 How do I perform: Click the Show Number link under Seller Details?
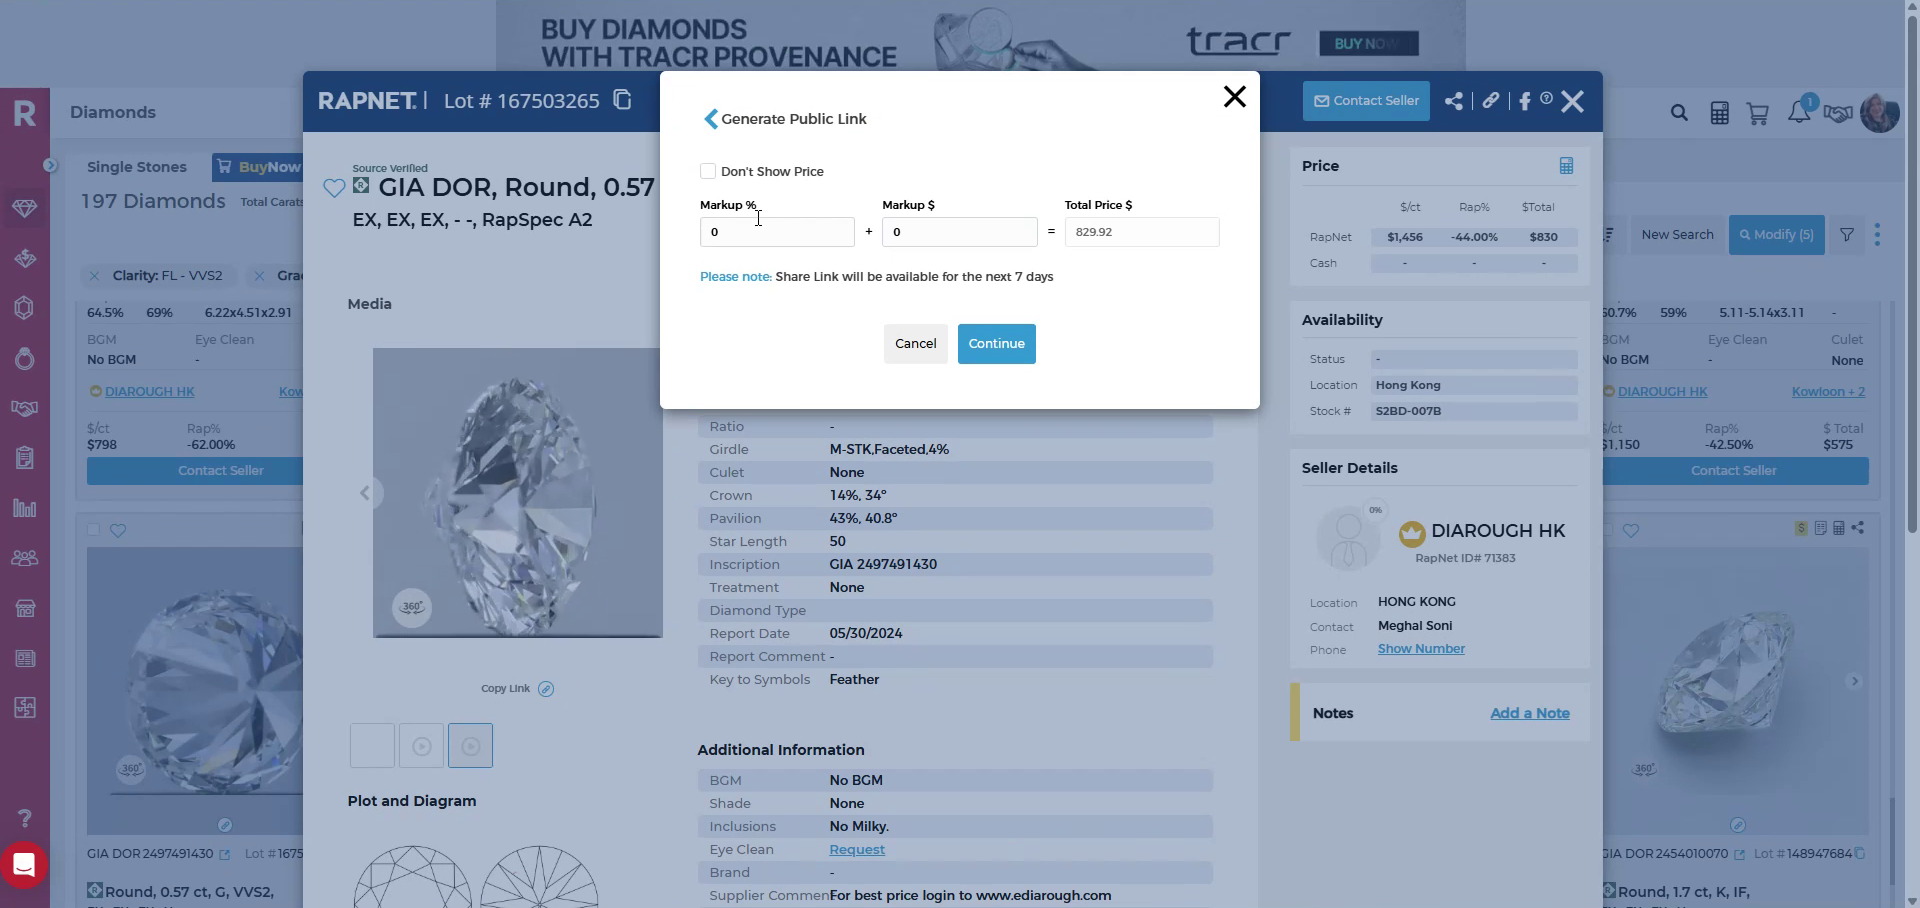tap(1421, 648)
